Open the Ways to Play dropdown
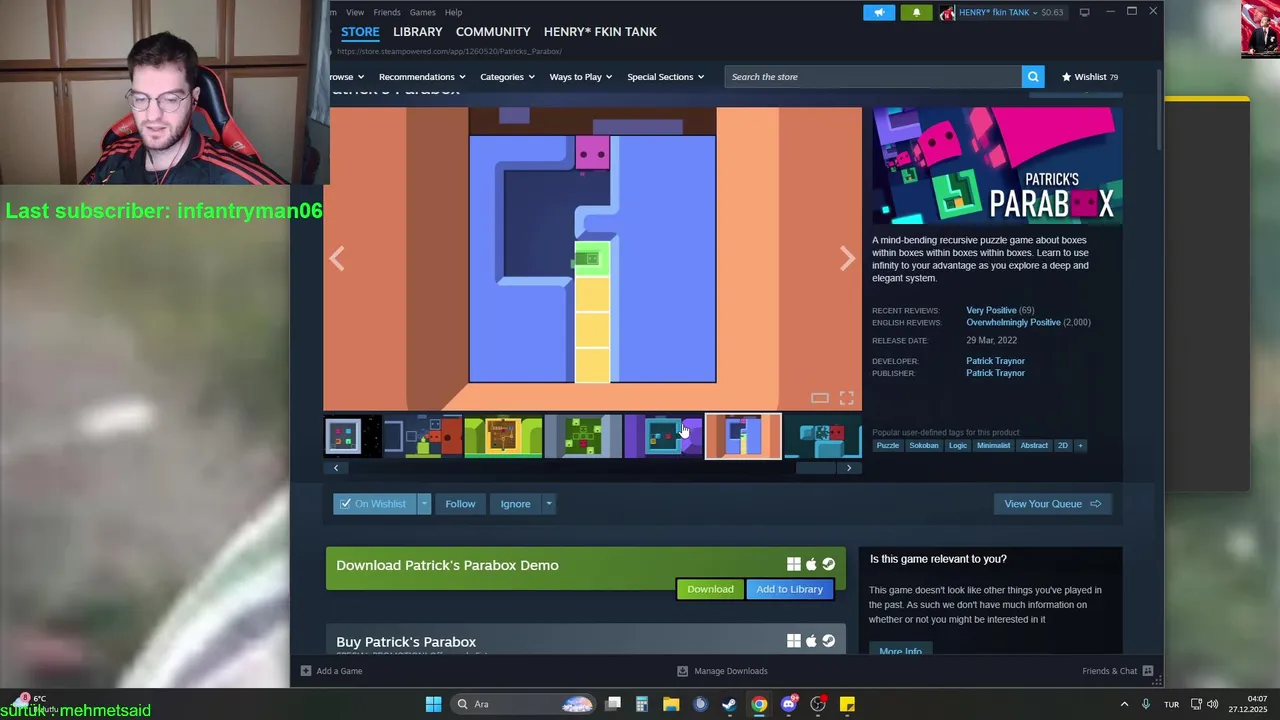 tap(581, 77)
